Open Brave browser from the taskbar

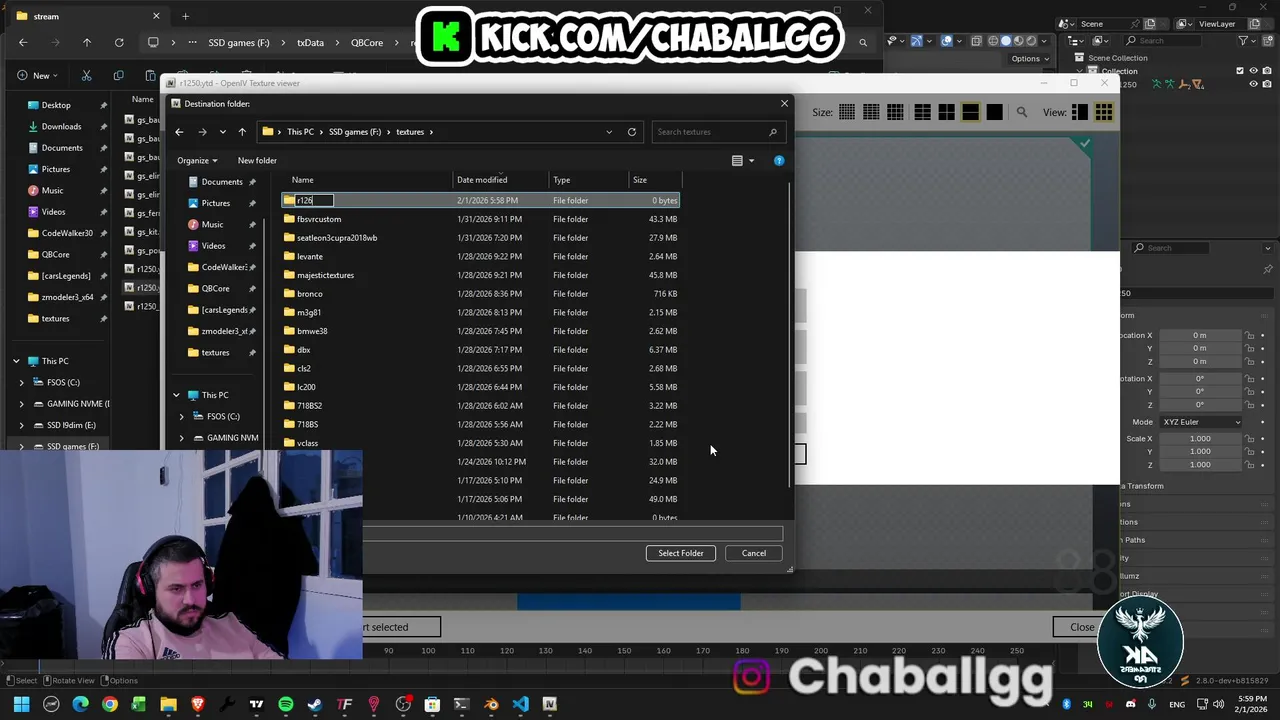(198, 704)
